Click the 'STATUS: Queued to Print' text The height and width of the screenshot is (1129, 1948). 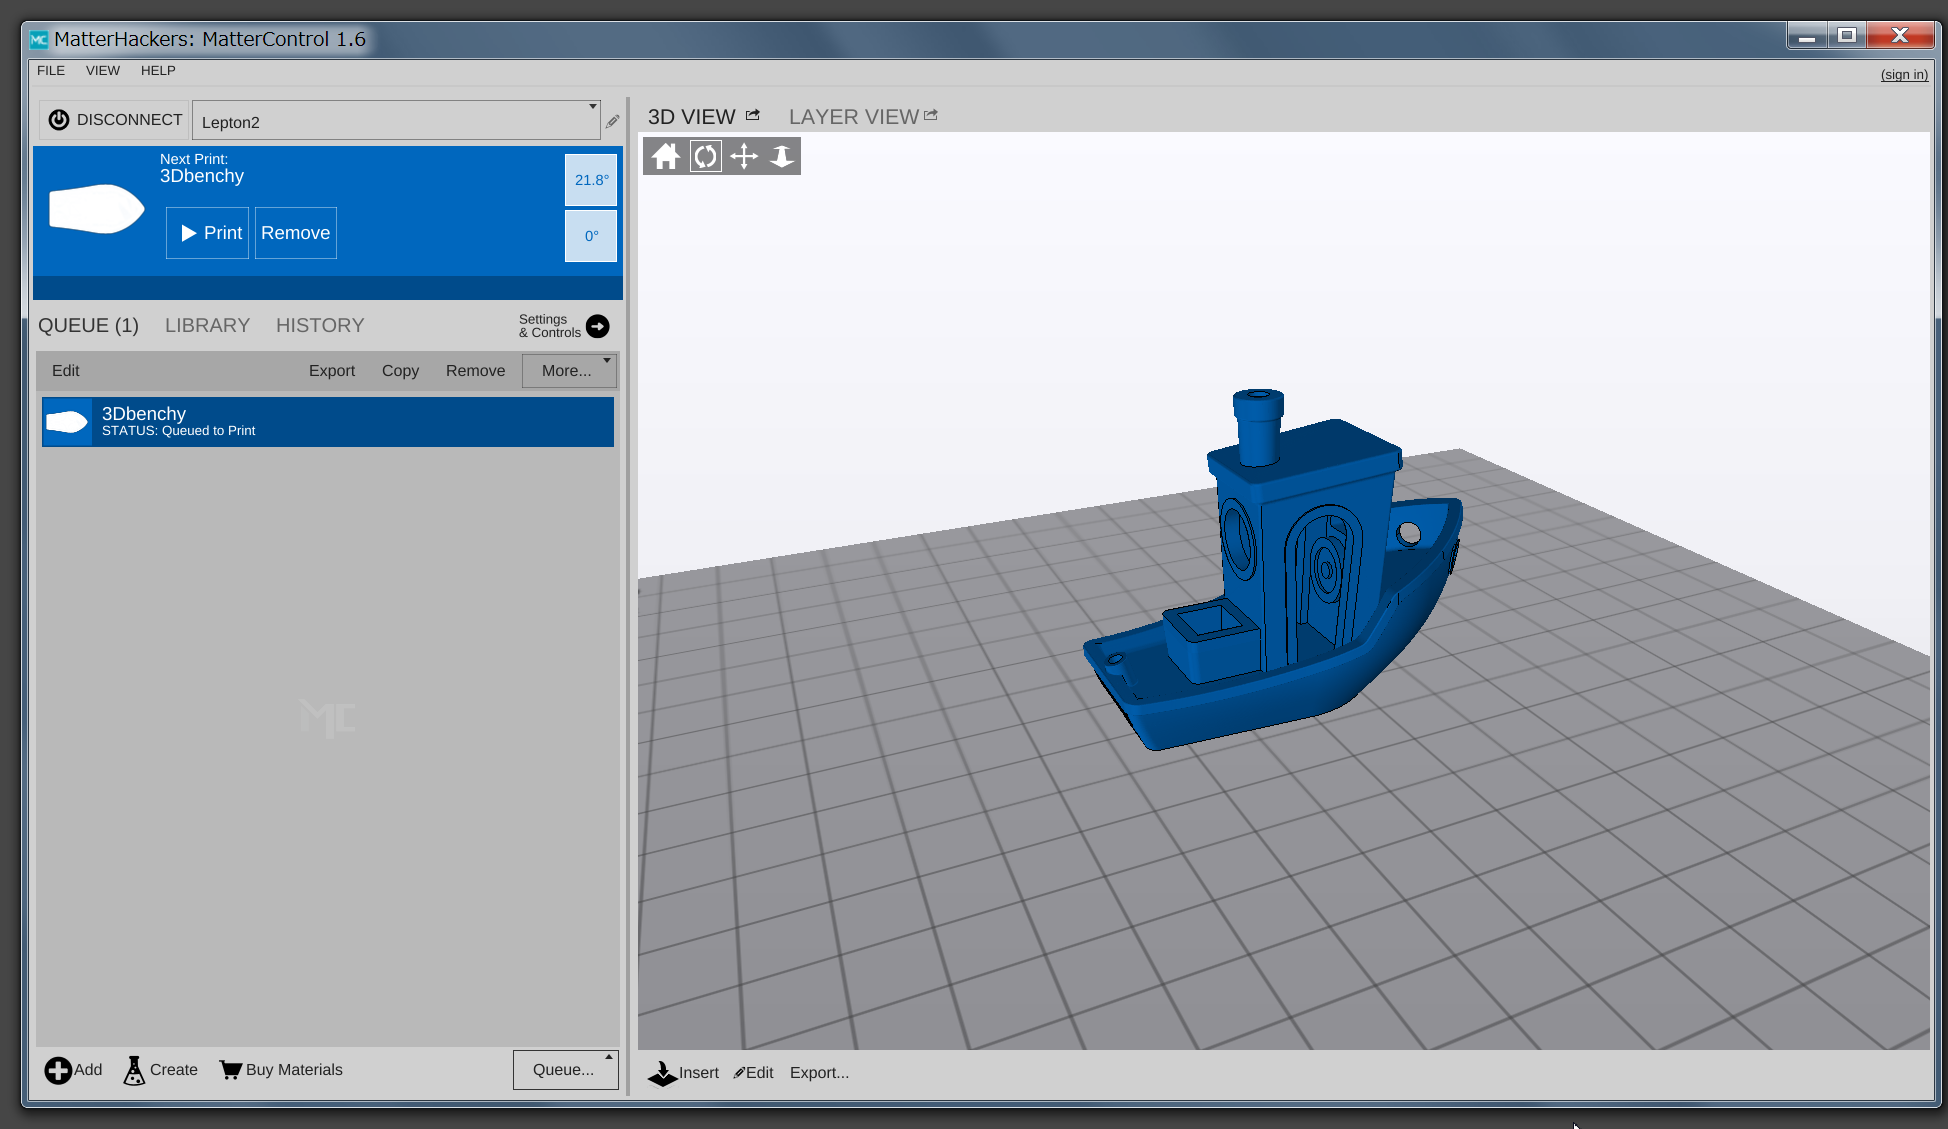178,431
